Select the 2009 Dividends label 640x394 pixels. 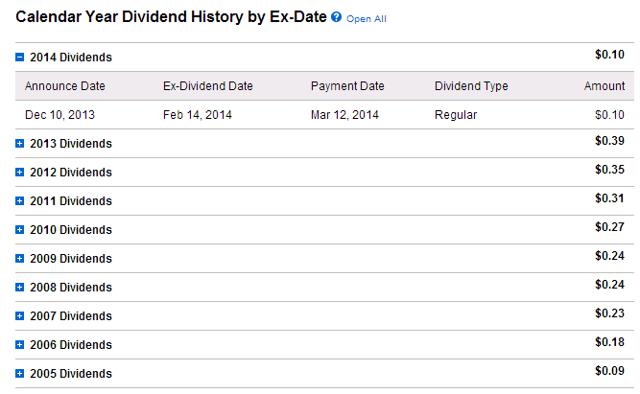pyautogui.click(x=71, y=258)
